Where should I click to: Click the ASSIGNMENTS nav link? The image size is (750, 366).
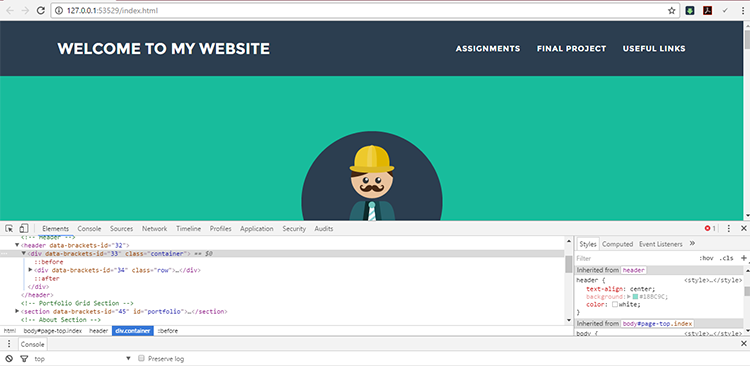488,49
